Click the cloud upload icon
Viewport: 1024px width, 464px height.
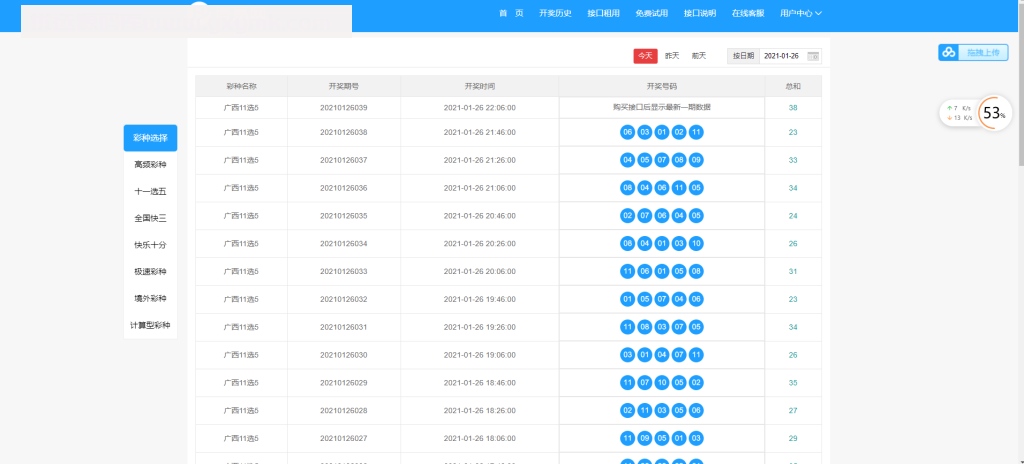point(946,53)
